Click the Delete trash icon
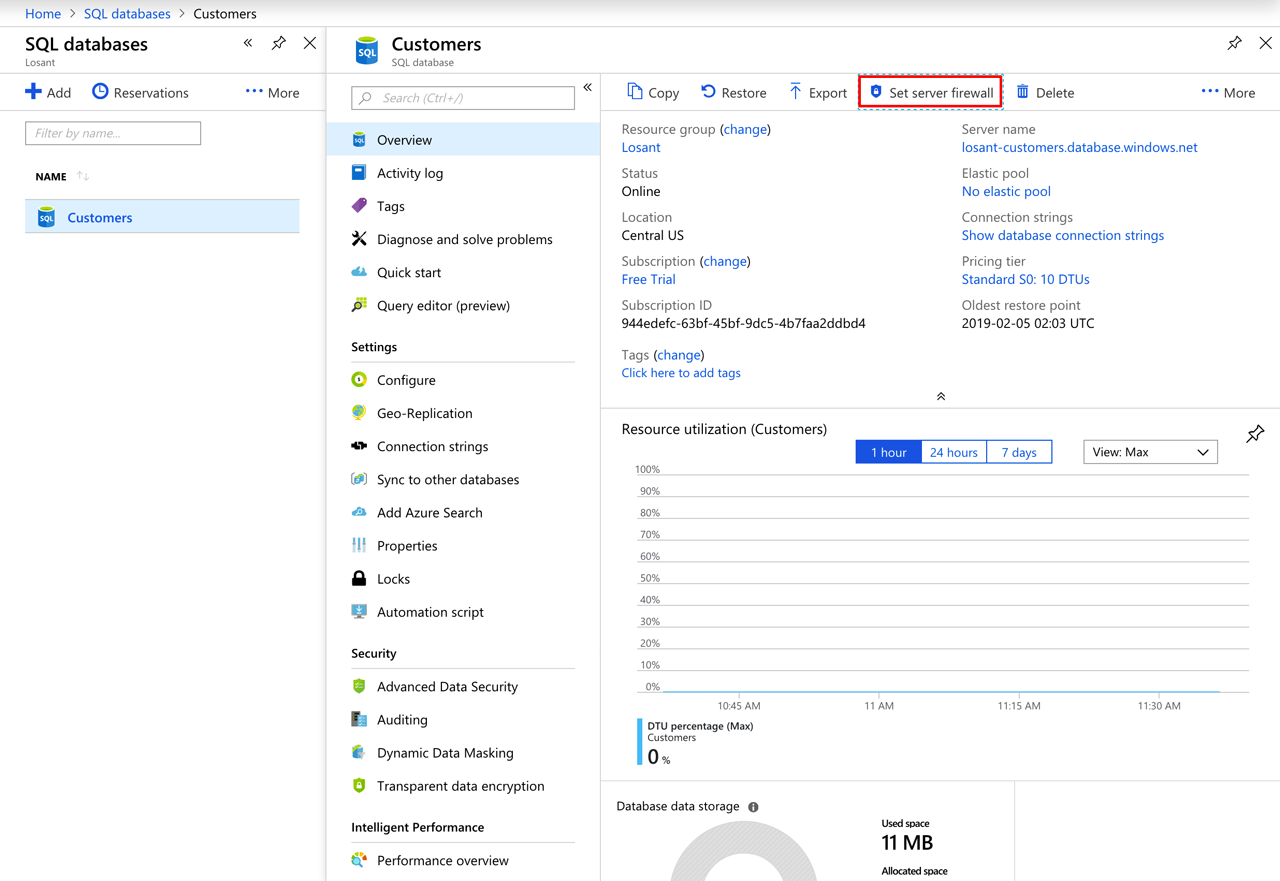The height and width of the screenshot is (881, 1280). point(1022,92)
